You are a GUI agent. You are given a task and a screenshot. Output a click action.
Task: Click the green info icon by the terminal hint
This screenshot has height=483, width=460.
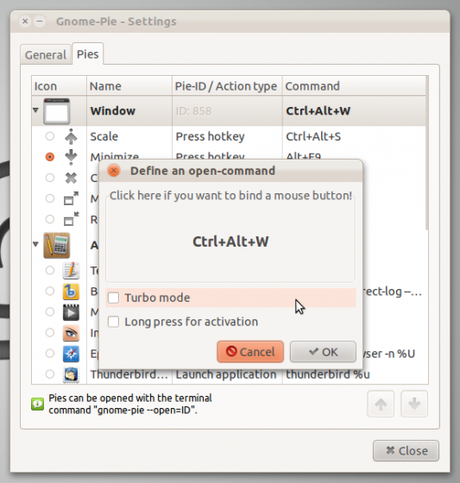click(x=38, y=404)
